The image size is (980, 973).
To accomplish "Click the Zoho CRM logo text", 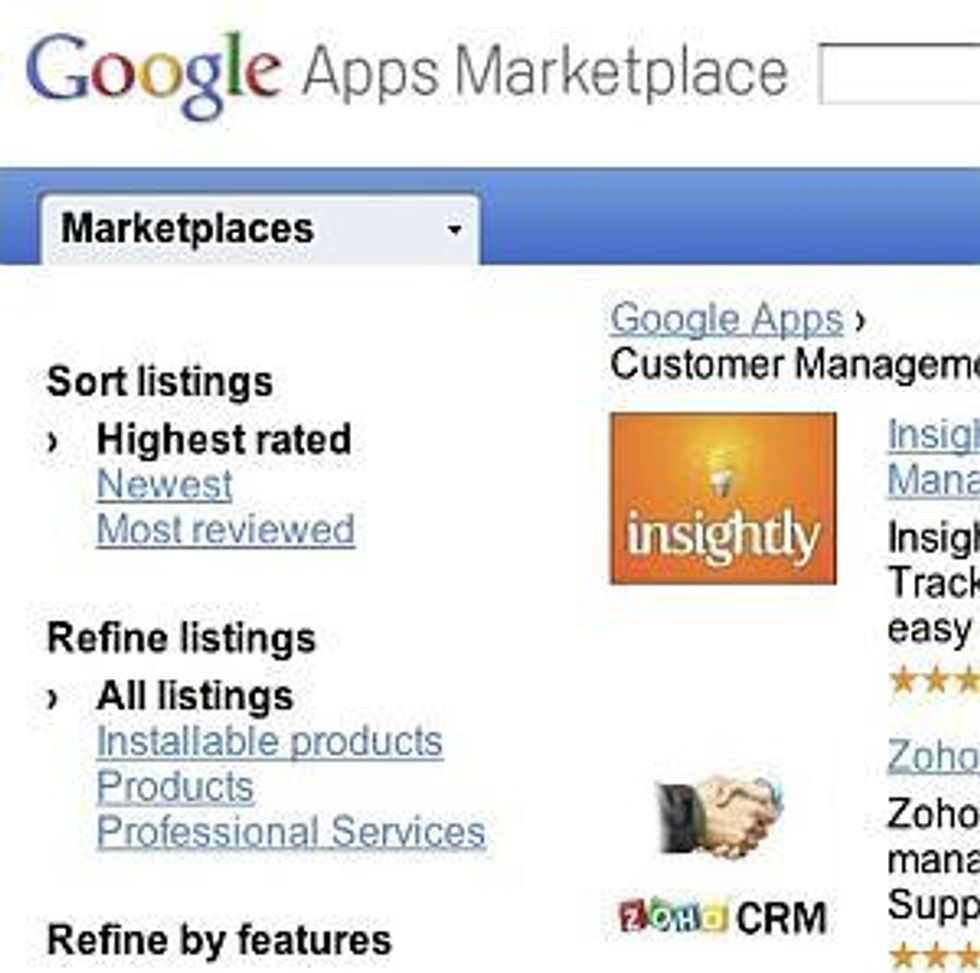I will [x=722, y=917].
